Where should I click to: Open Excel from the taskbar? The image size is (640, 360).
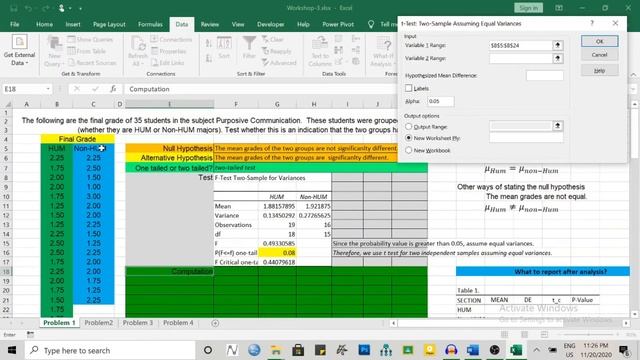coord(516,350)
